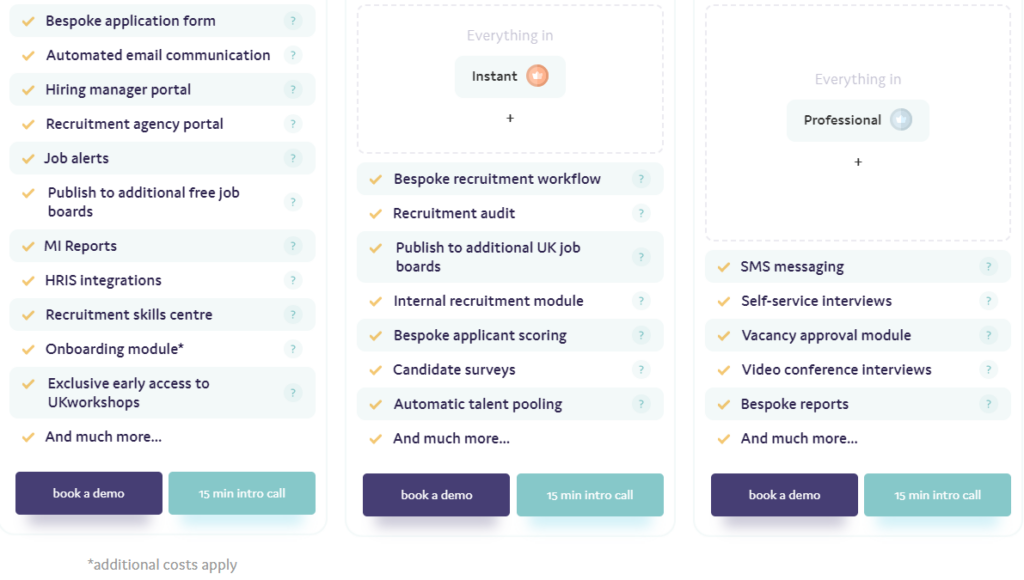Screen dimensions: 1024x580
Task: Click the help icon beside "Candidate surveys"
Action: (x=641, y=369)
